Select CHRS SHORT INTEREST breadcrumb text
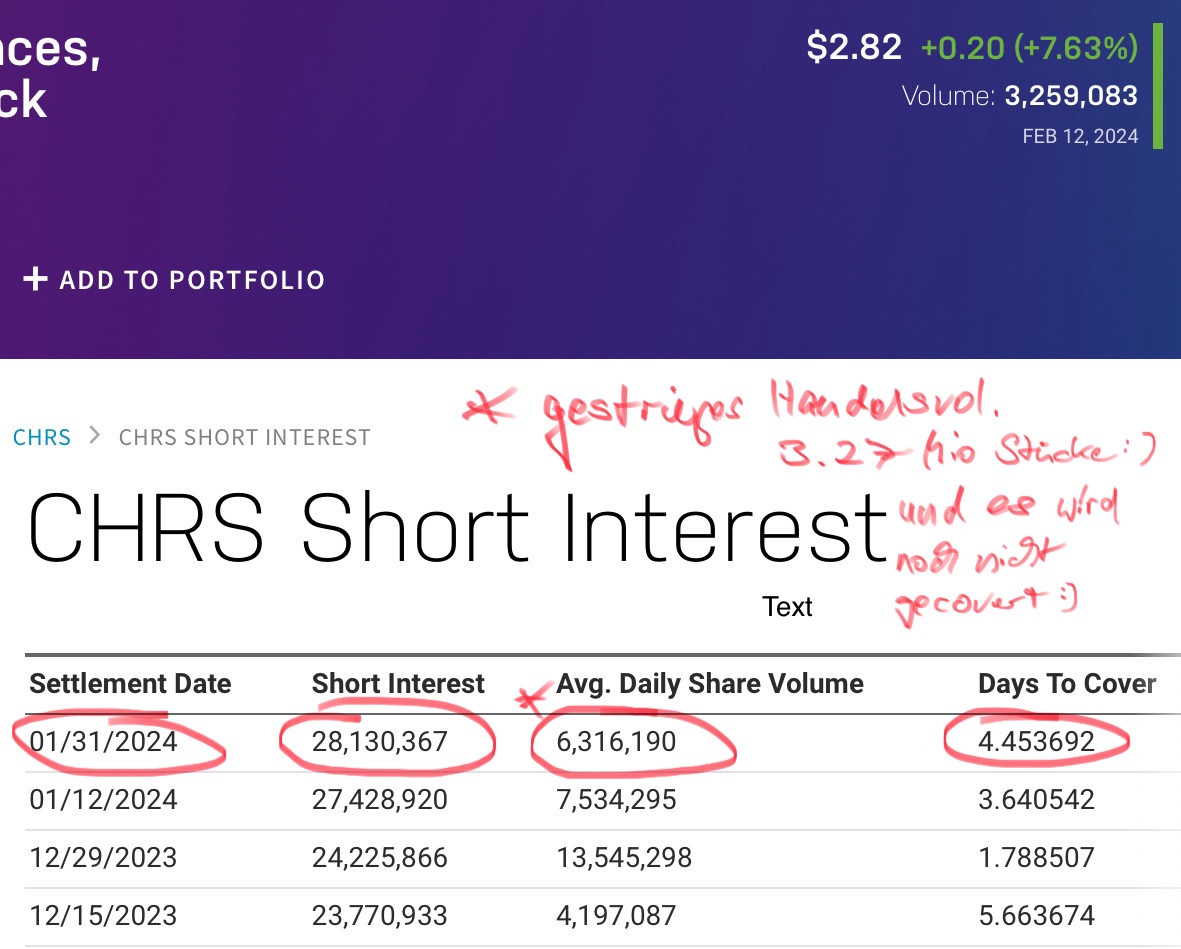The height and width of the screenshot is (949, 1181). coord(245,437)
